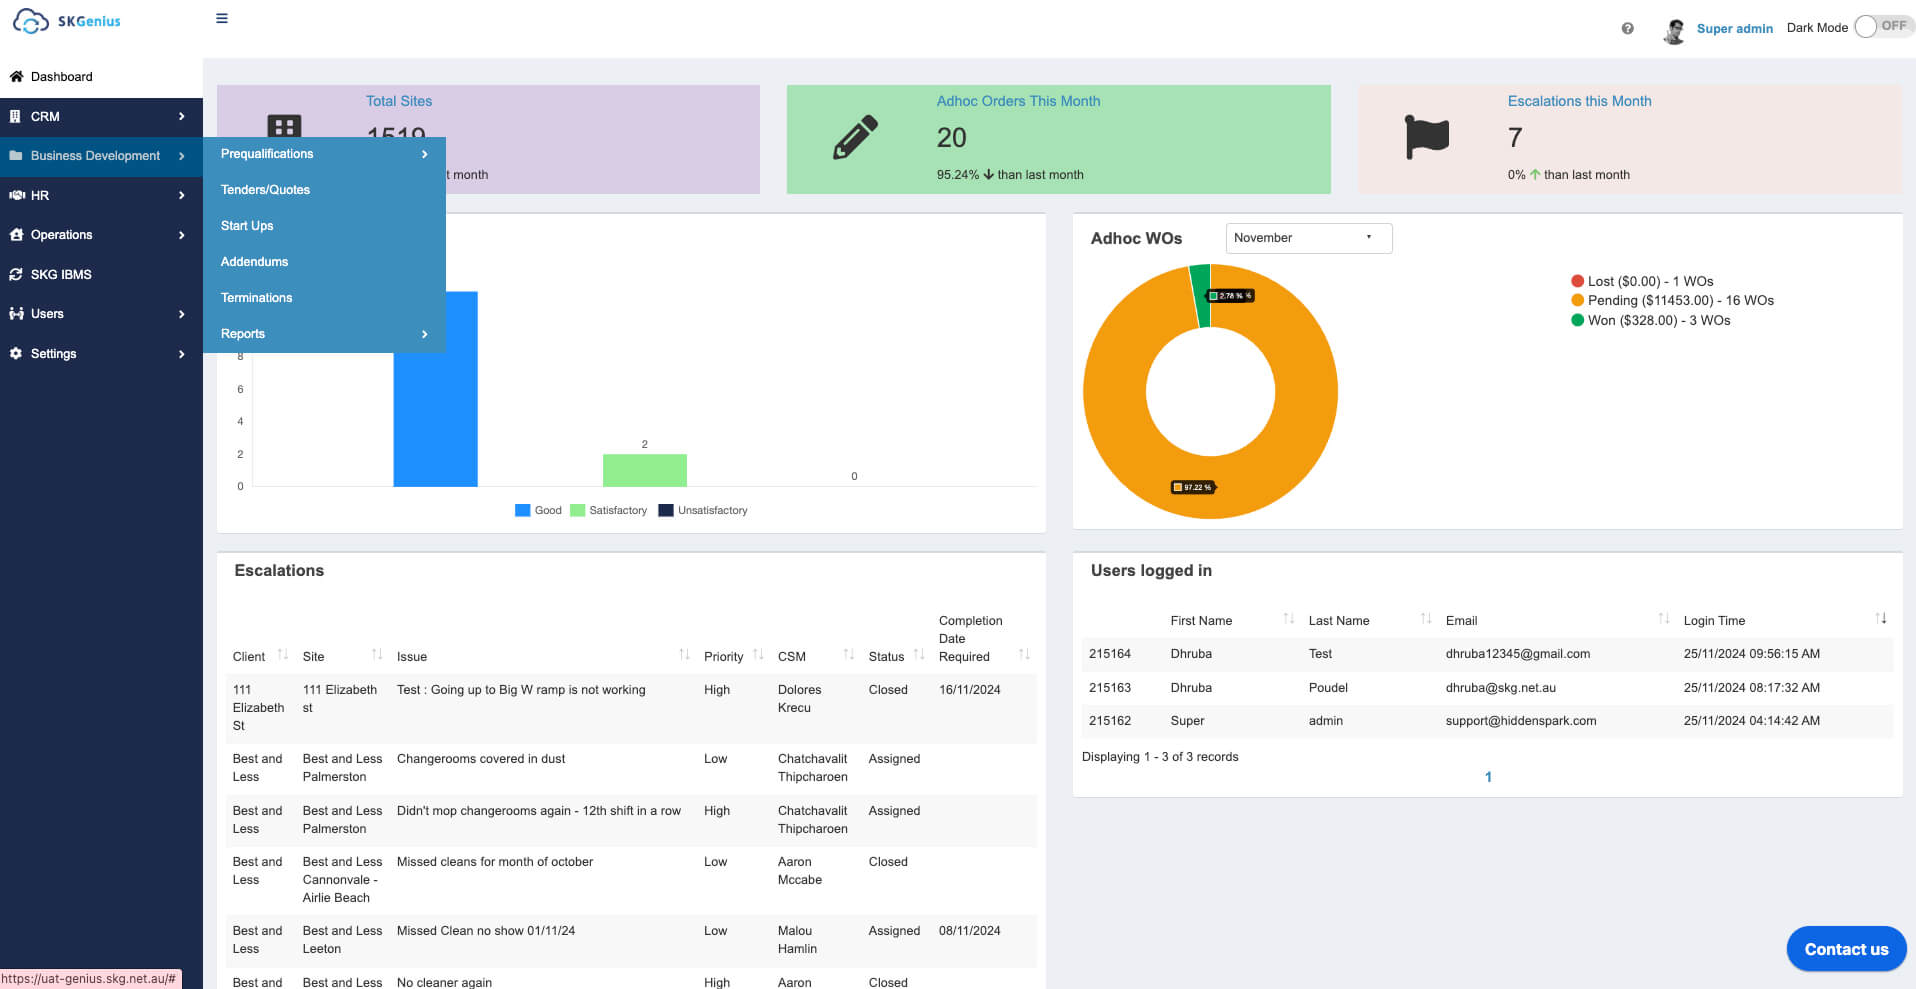The height and width of the screenshot is (989, 1916).
Task: Sort users by Login Time arrows
Action: (1881, 619)
